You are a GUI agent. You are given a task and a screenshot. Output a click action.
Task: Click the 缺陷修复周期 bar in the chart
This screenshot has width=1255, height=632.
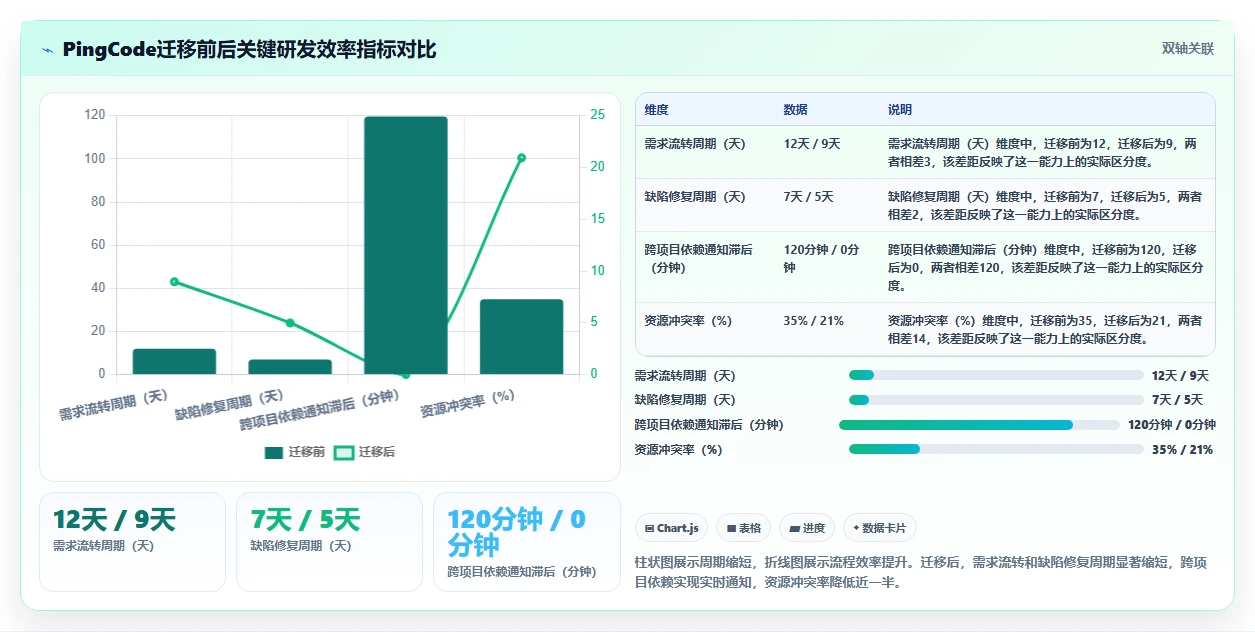pos(290,367)
